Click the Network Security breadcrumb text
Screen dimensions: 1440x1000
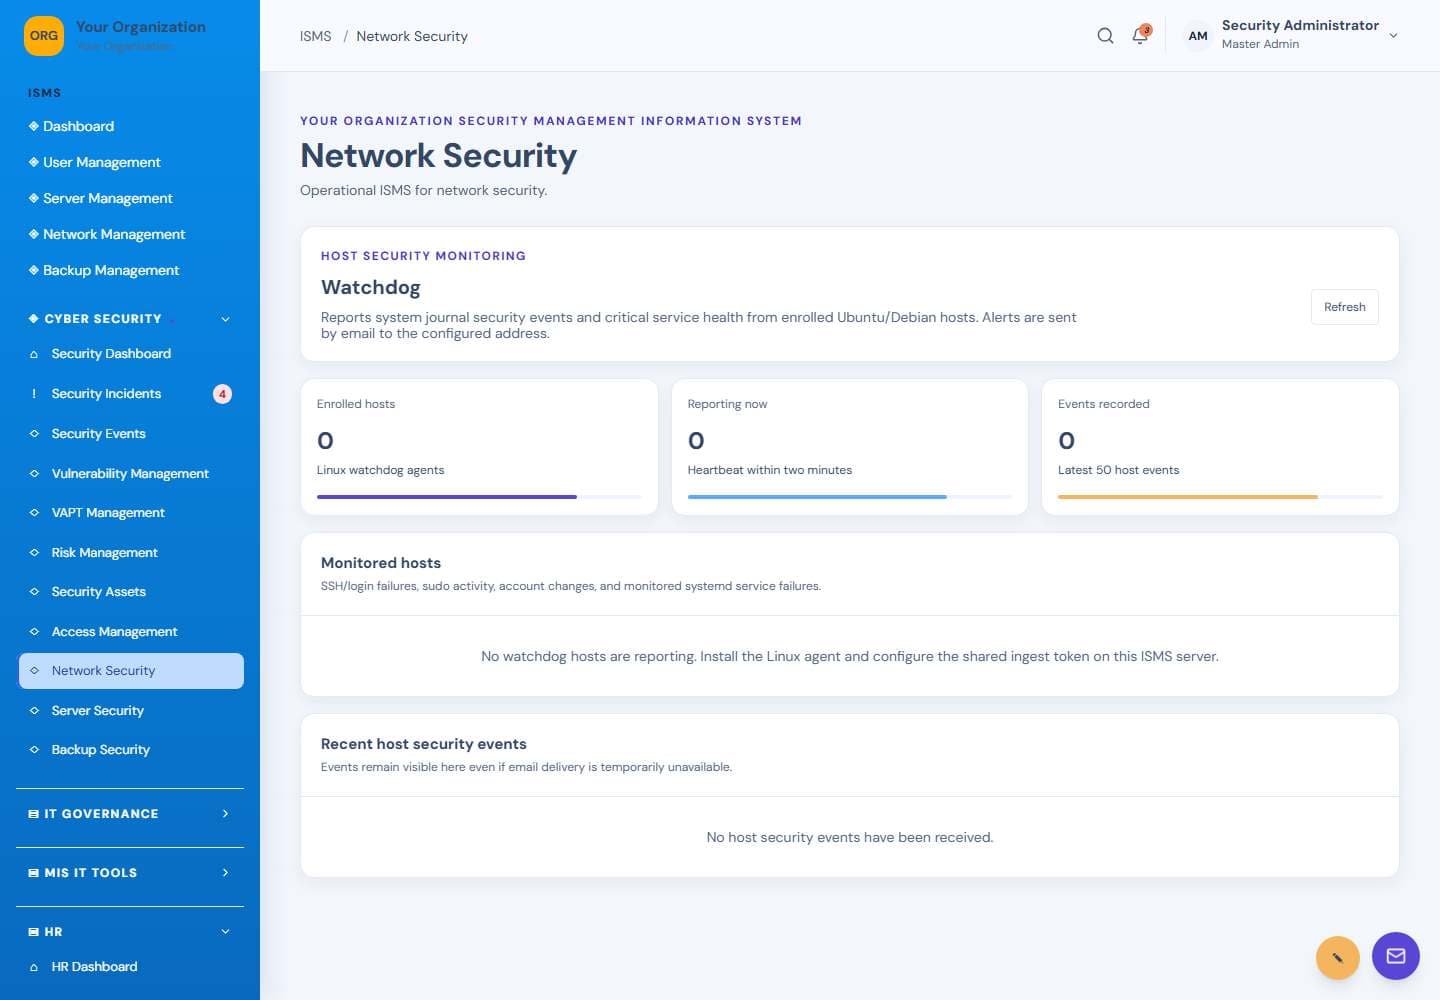tap(412, 36)
